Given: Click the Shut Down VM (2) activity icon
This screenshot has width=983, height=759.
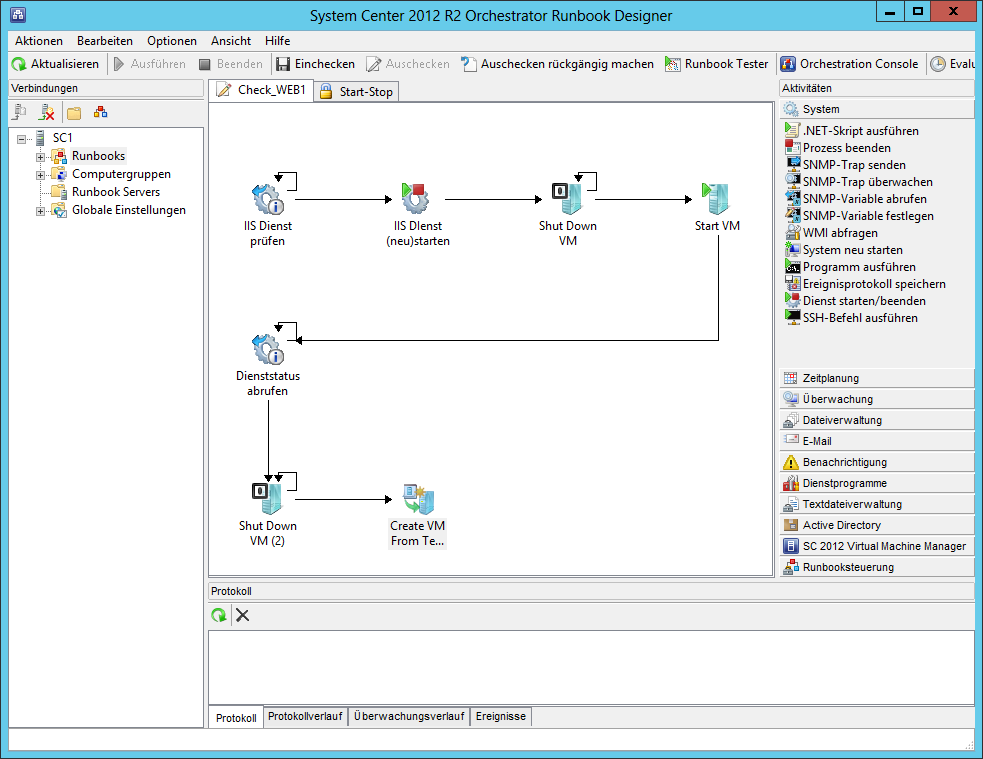Looking at the screenshot, I should (x=268, y=499).
